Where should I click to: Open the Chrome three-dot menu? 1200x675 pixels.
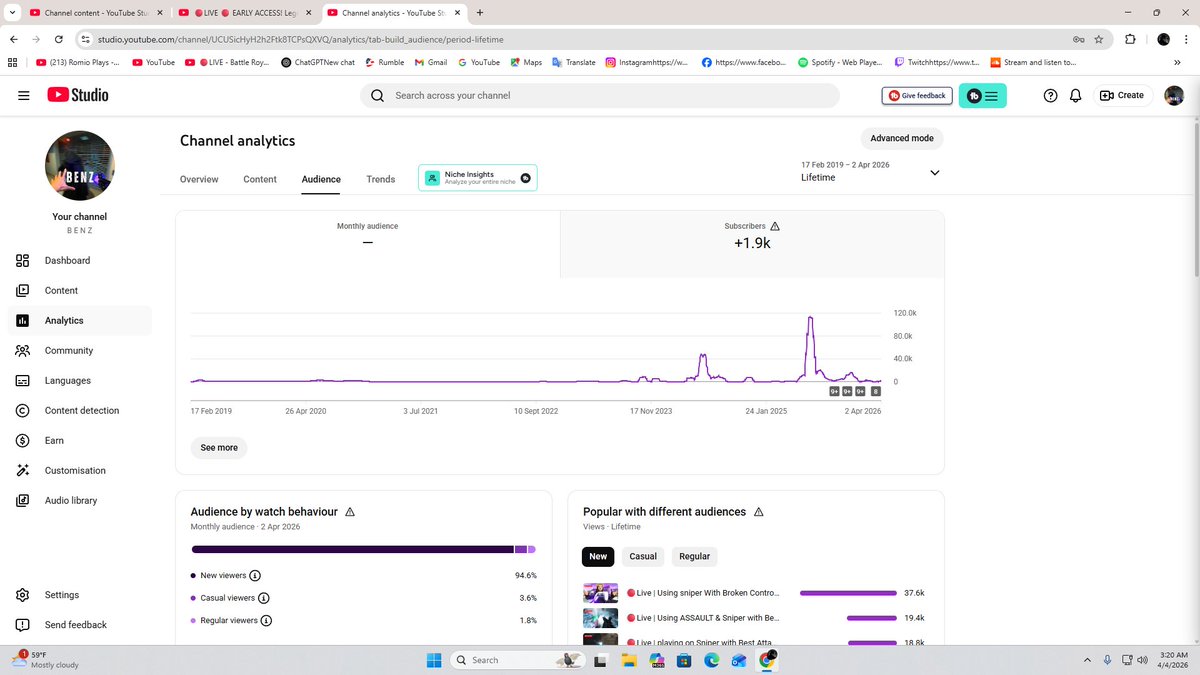point(1186,39)
